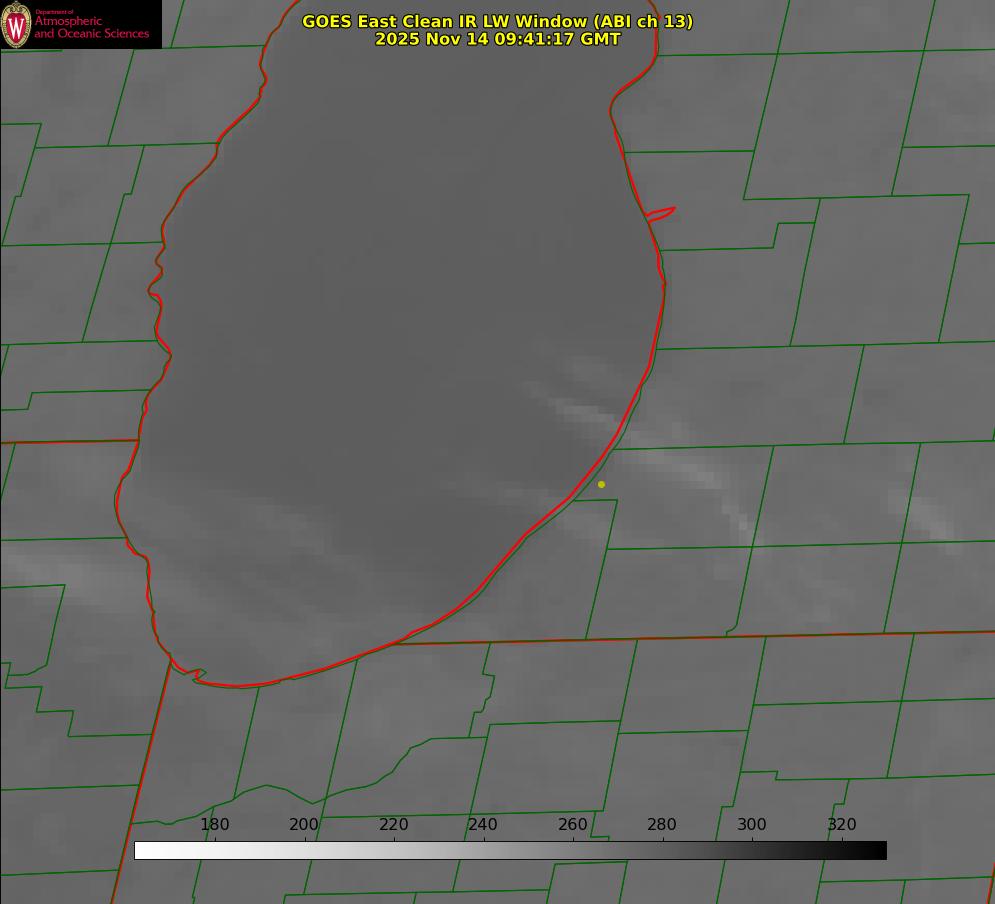Click the 200 tick label on colorbar

coord(304,825)
